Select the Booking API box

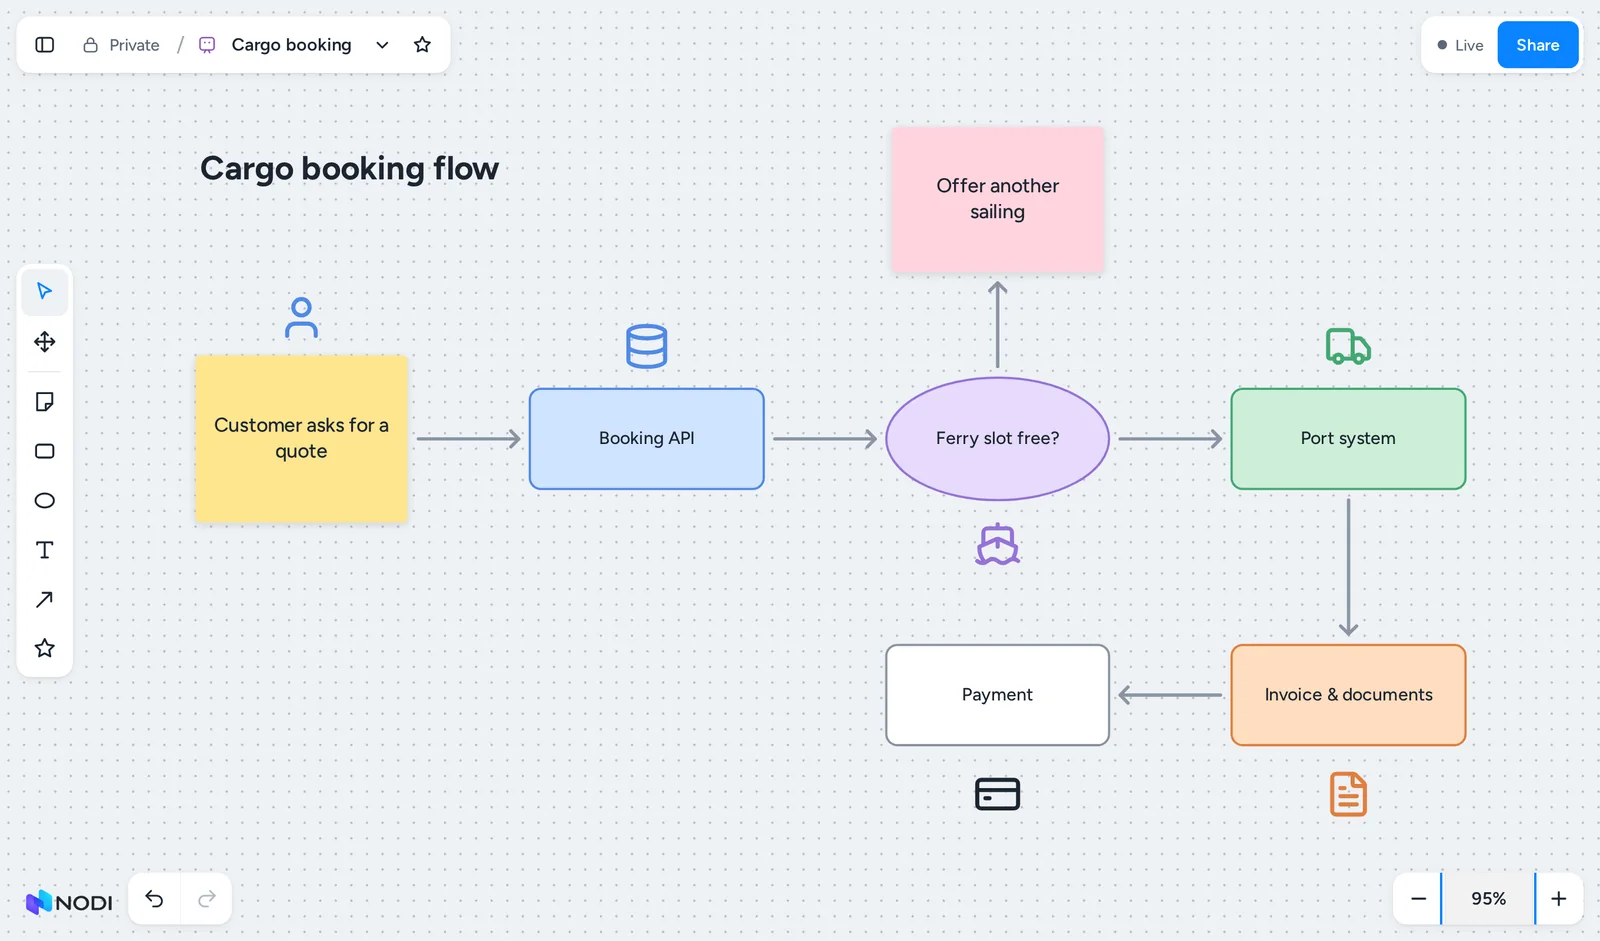(x=646, y=438)
